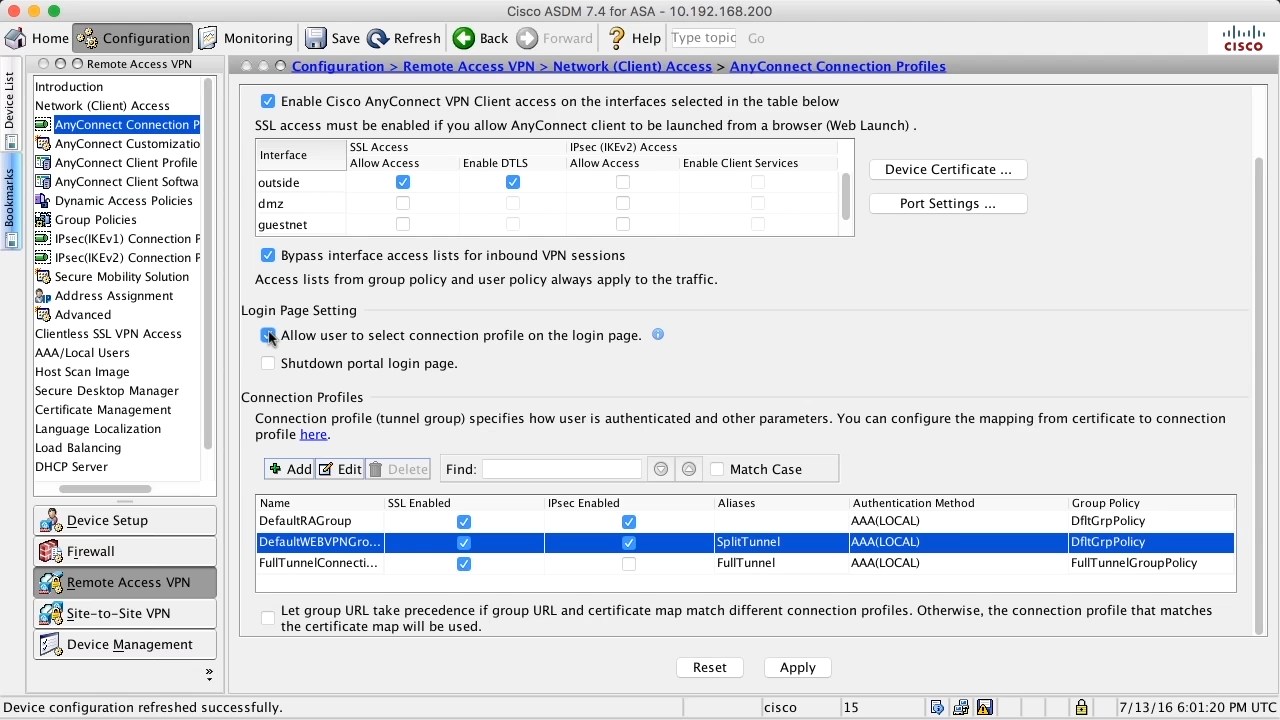Toggle Bypass interface access lists checkbox
This screenshot has height=720, width=1280.
(x=268, y=255)
